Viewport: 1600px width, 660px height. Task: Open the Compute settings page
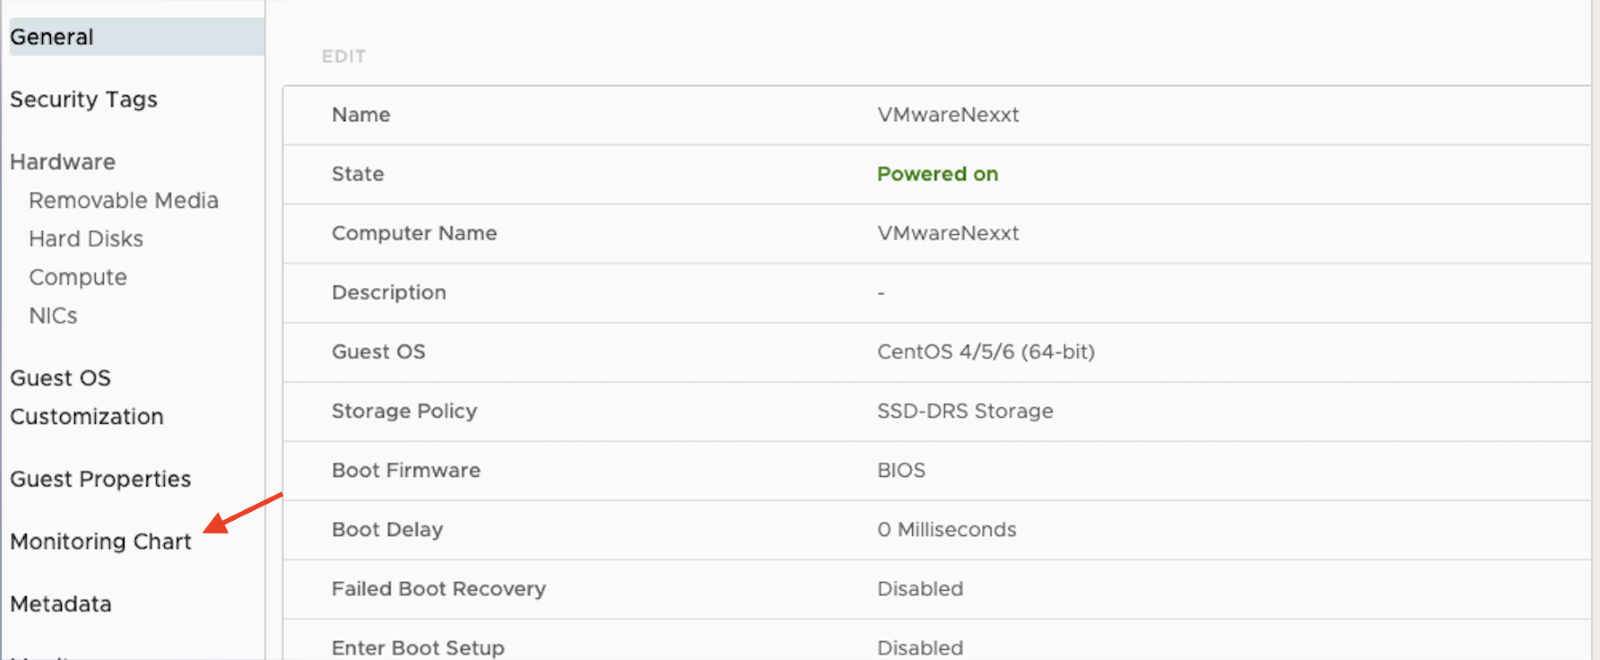pyautogui.click(x=77, y=277)
